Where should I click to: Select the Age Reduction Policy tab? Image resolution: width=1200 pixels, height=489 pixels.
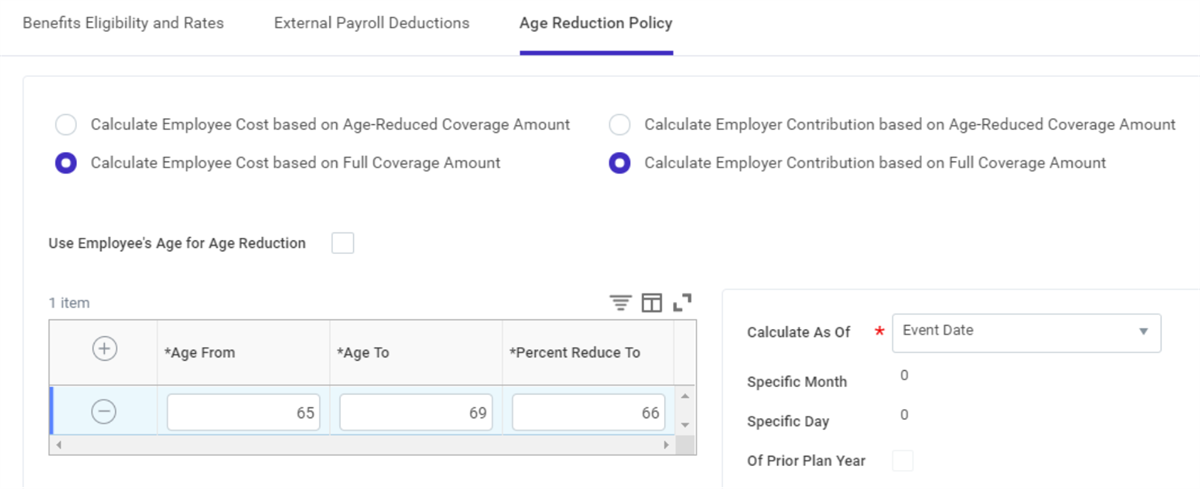(x=596, y=23)
